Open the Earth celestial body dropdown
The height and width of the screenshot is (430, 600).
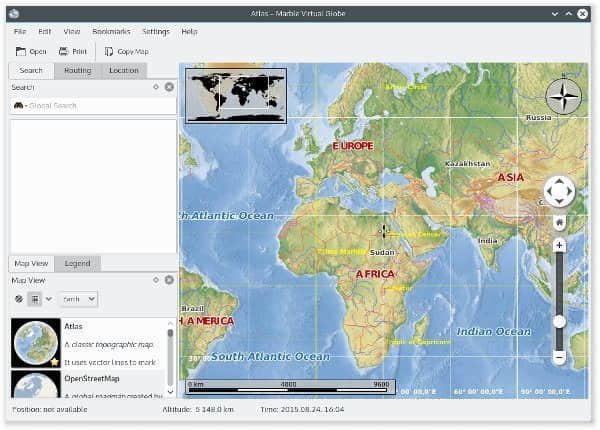(78, 299)
